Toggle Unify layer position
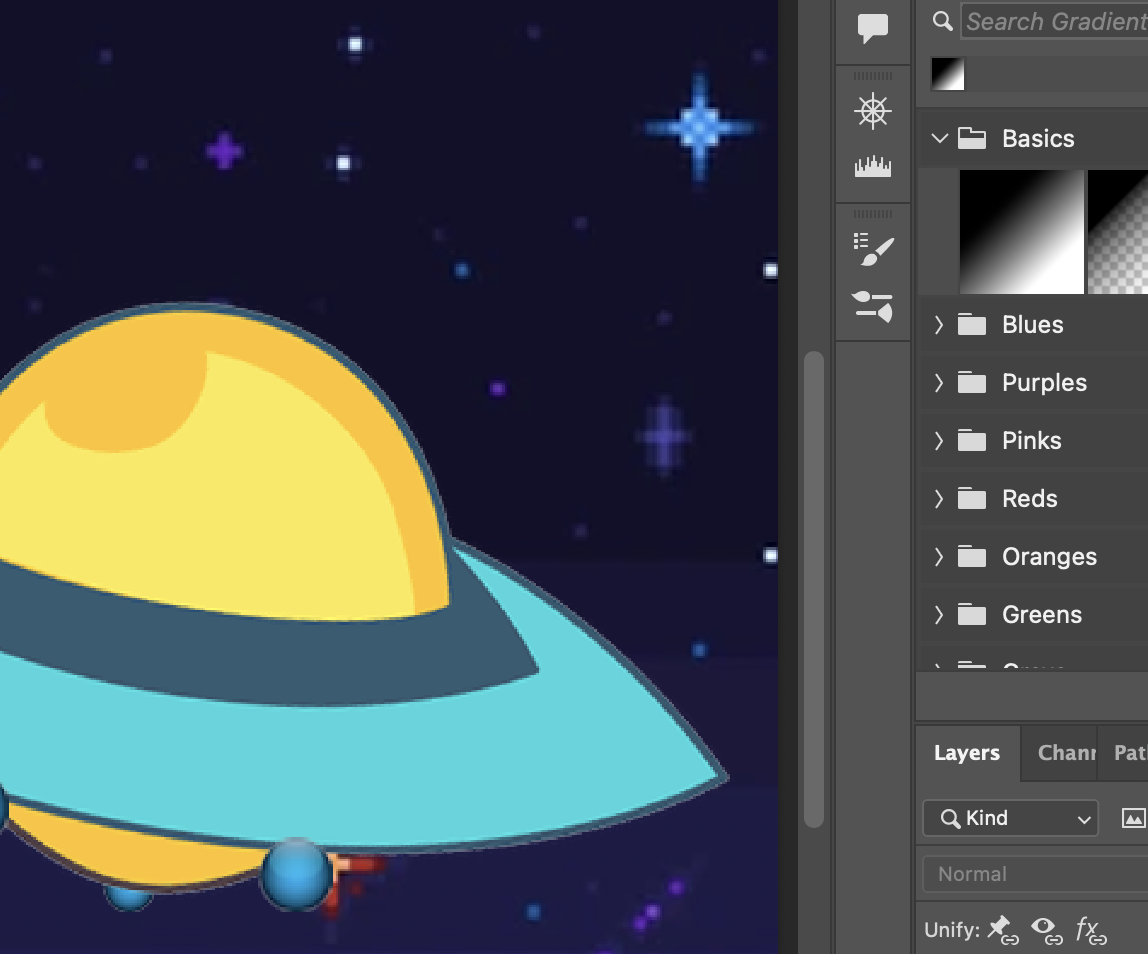Viewport: 1148px width, 954px height. coord(1002,930)
